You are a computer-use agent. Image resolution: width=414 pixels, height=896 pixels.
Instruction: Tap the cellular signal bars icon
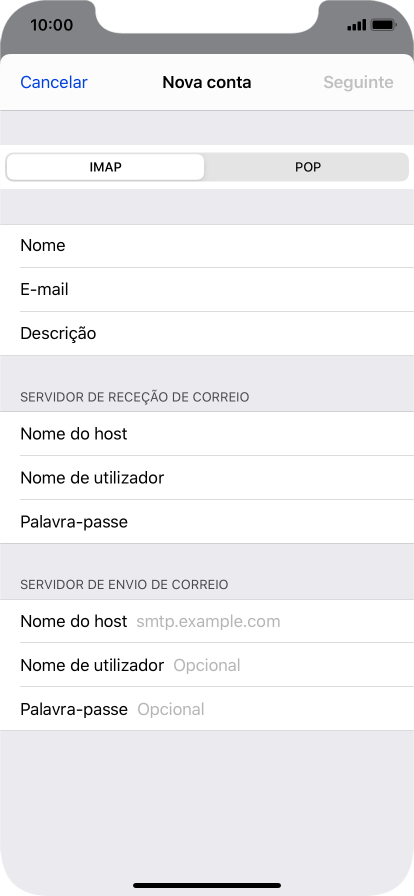pos(356,25)
